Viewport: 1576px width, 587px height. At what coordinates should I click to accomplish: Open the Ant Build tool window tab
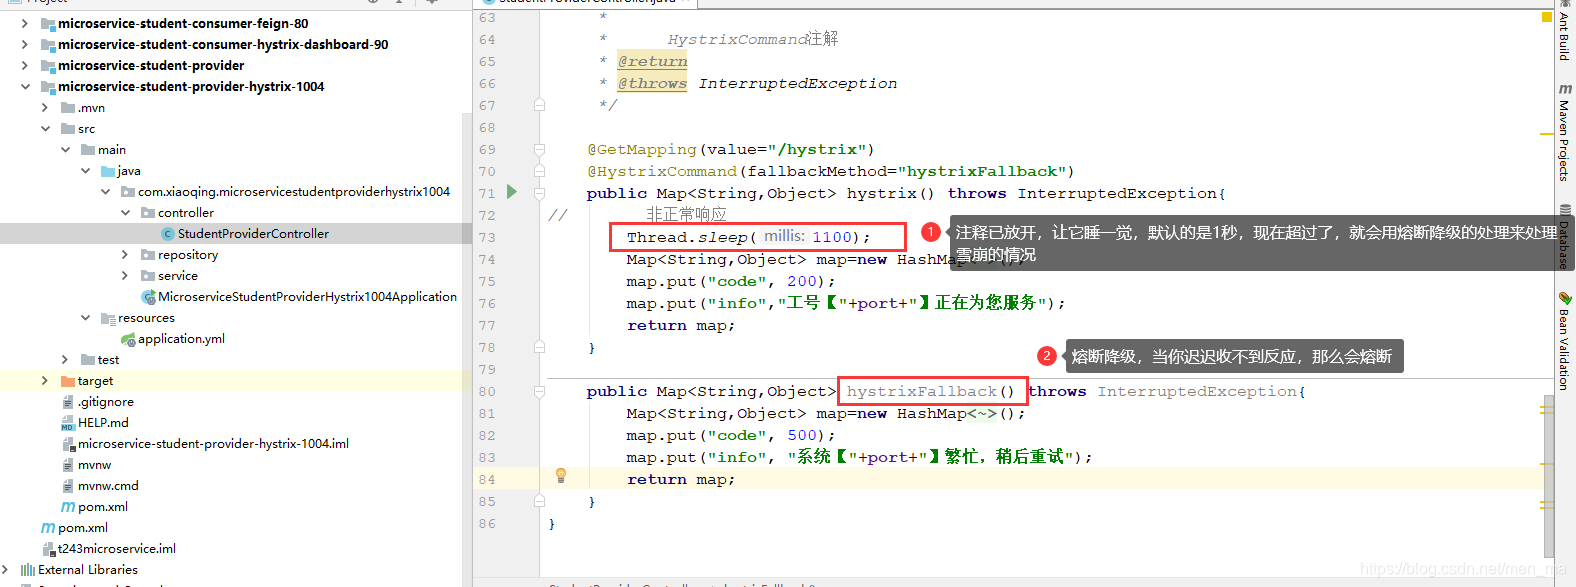click(x=1564, y=32)
